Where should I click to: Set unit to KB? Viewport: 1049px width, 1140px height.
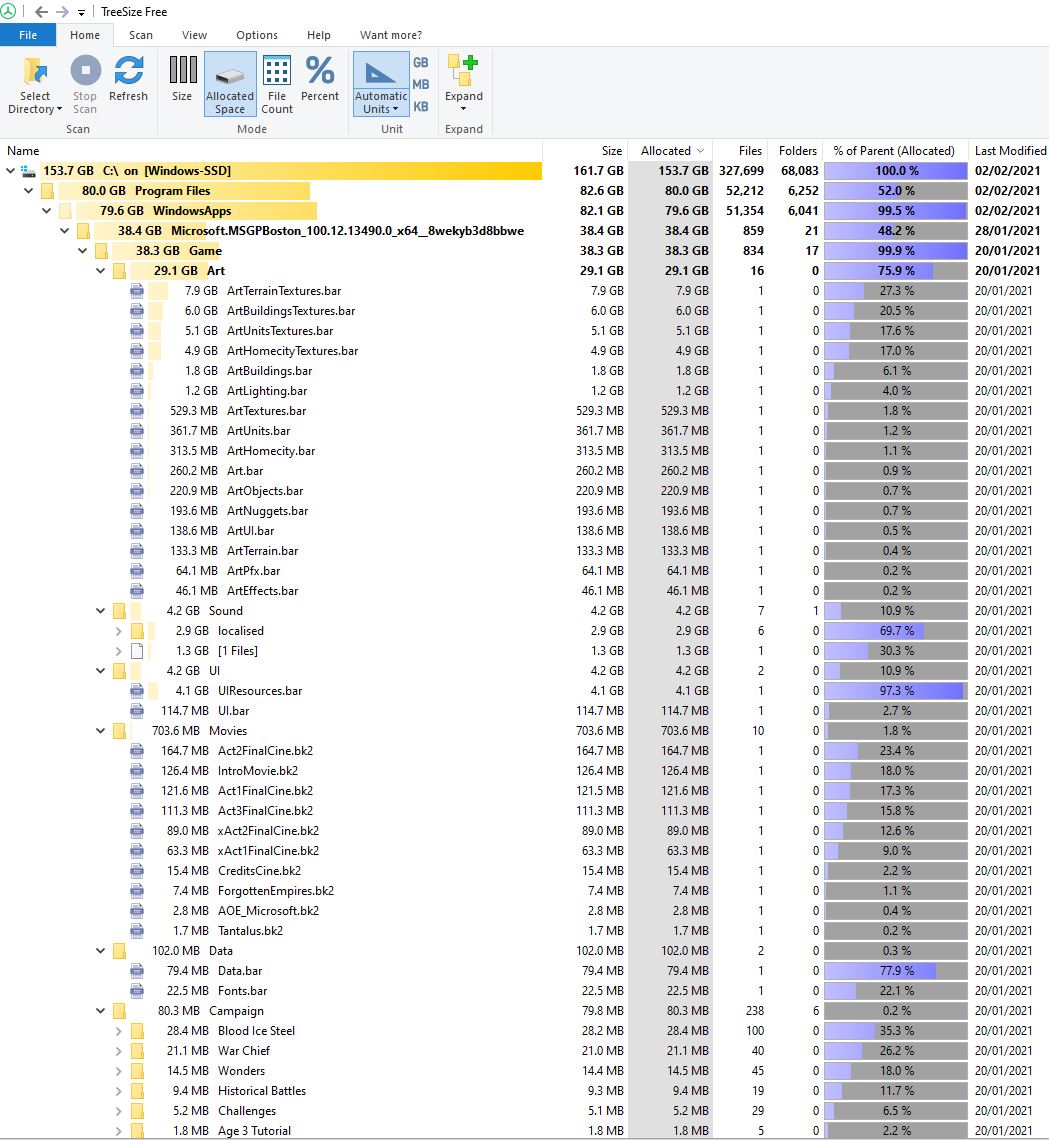(x=420, y=106)
